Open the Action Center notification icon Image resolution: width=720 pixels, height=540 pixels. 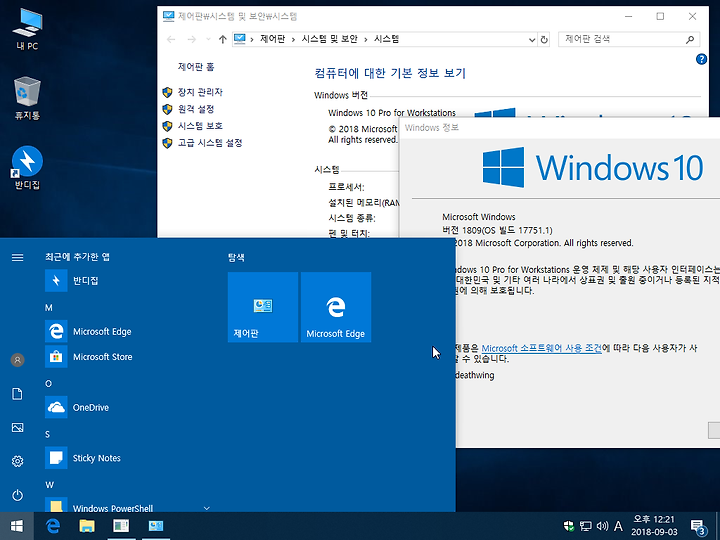click(698, 527)
